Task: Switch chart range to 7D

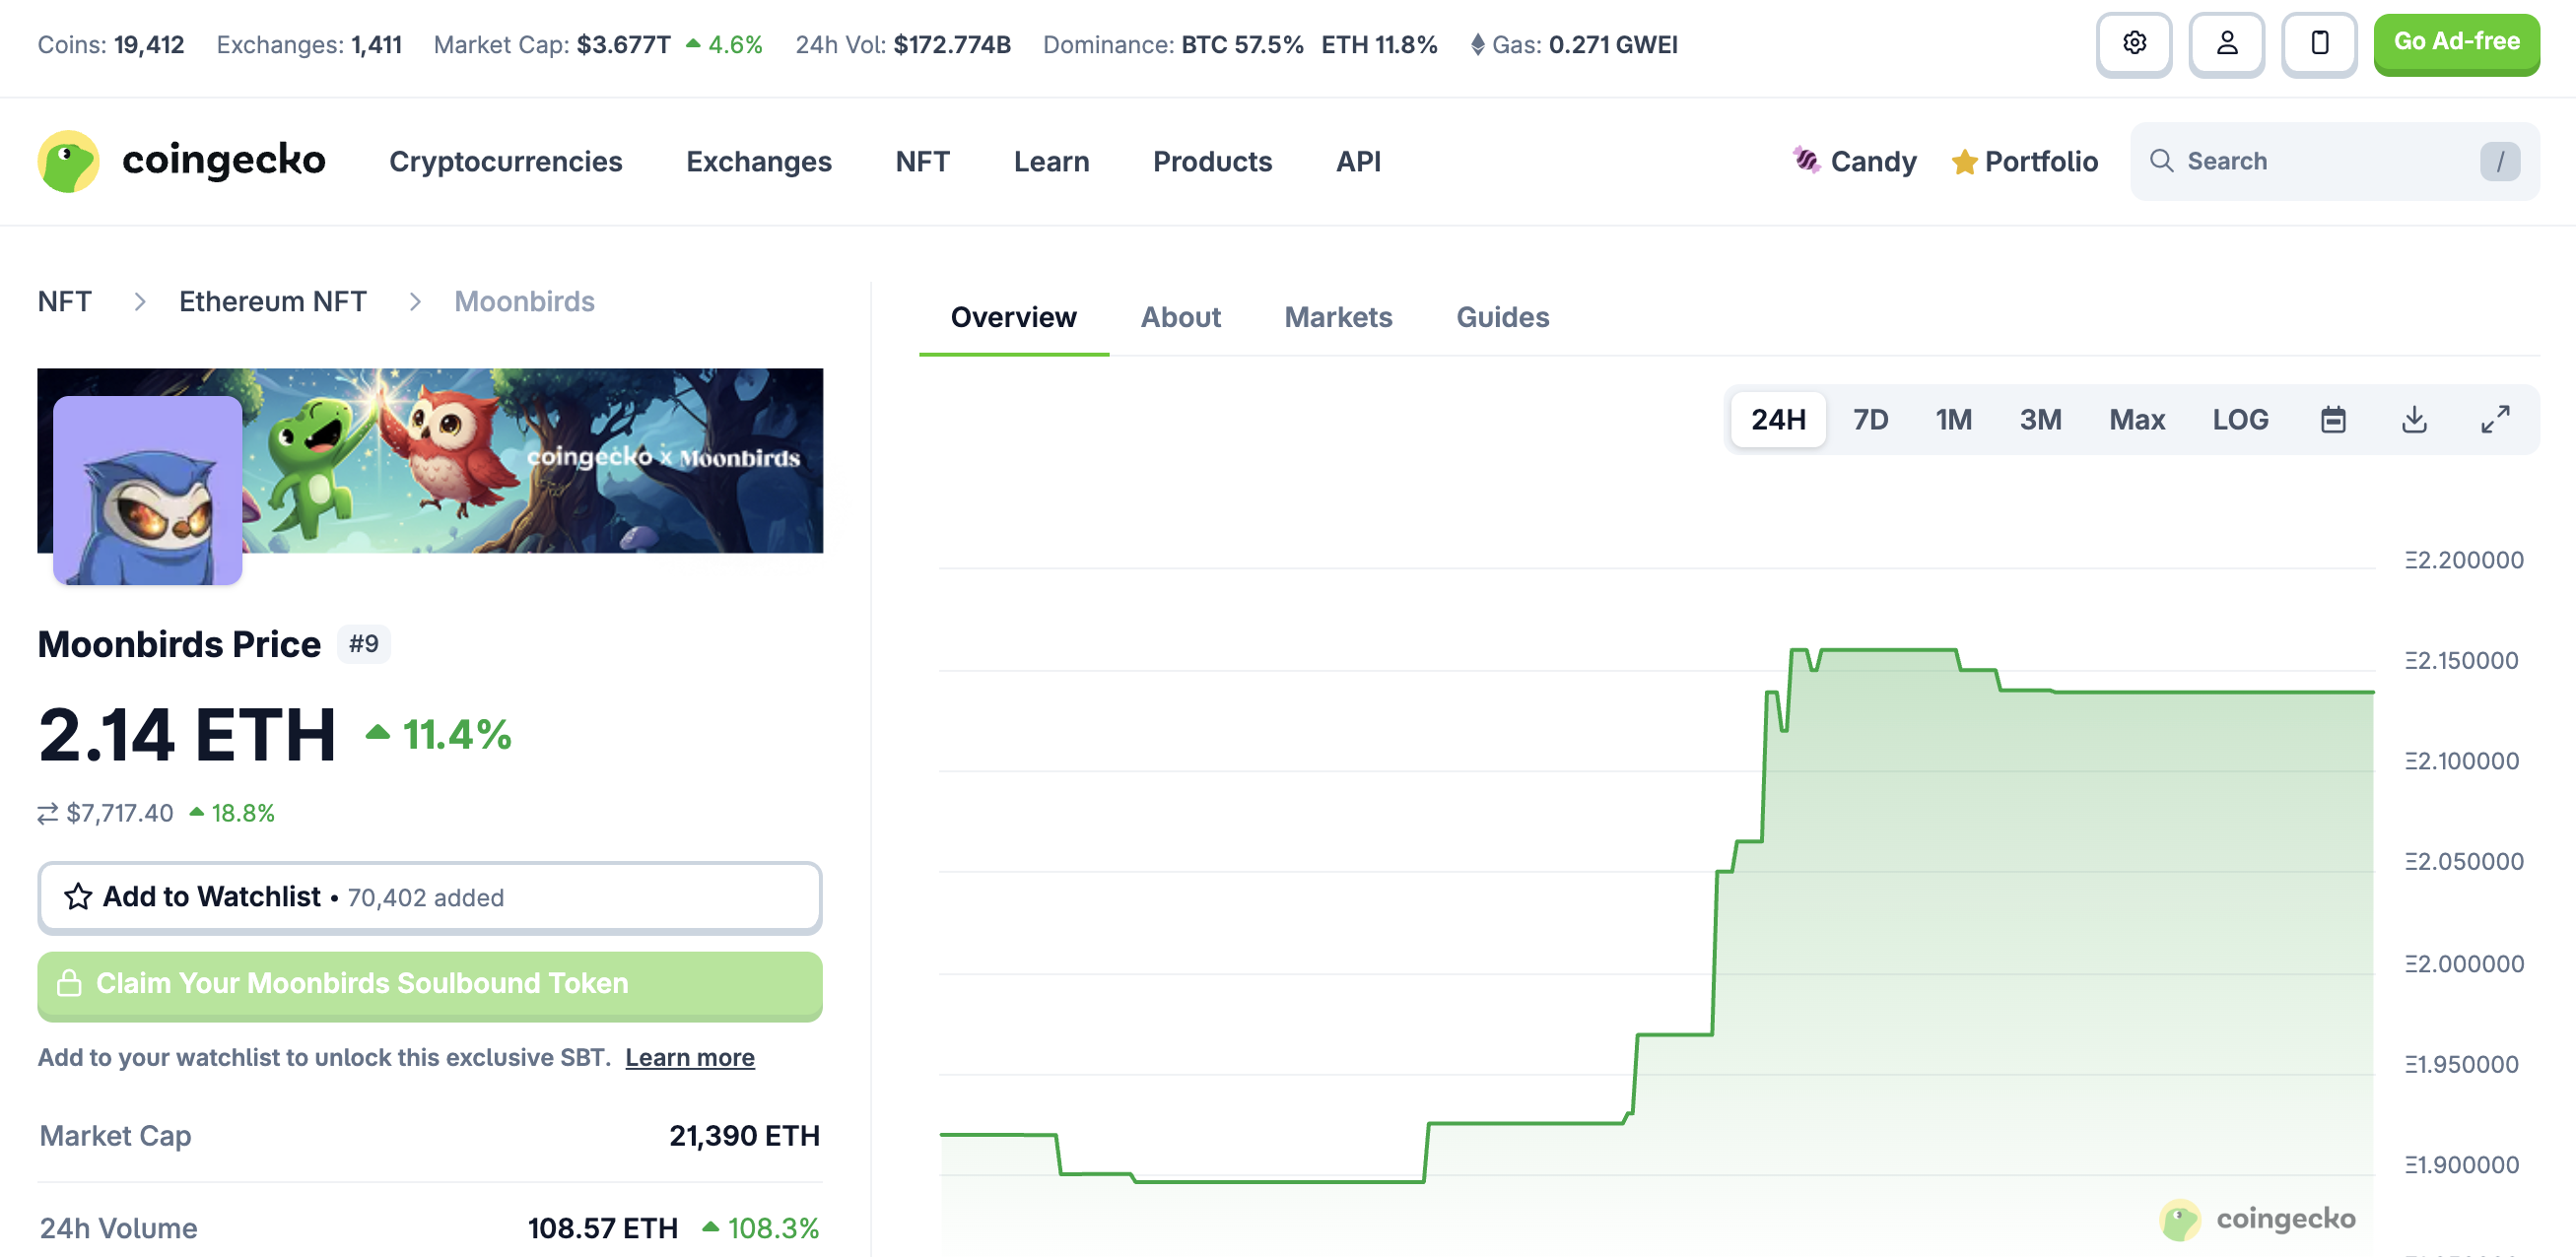Action: tap(1870, 419)
